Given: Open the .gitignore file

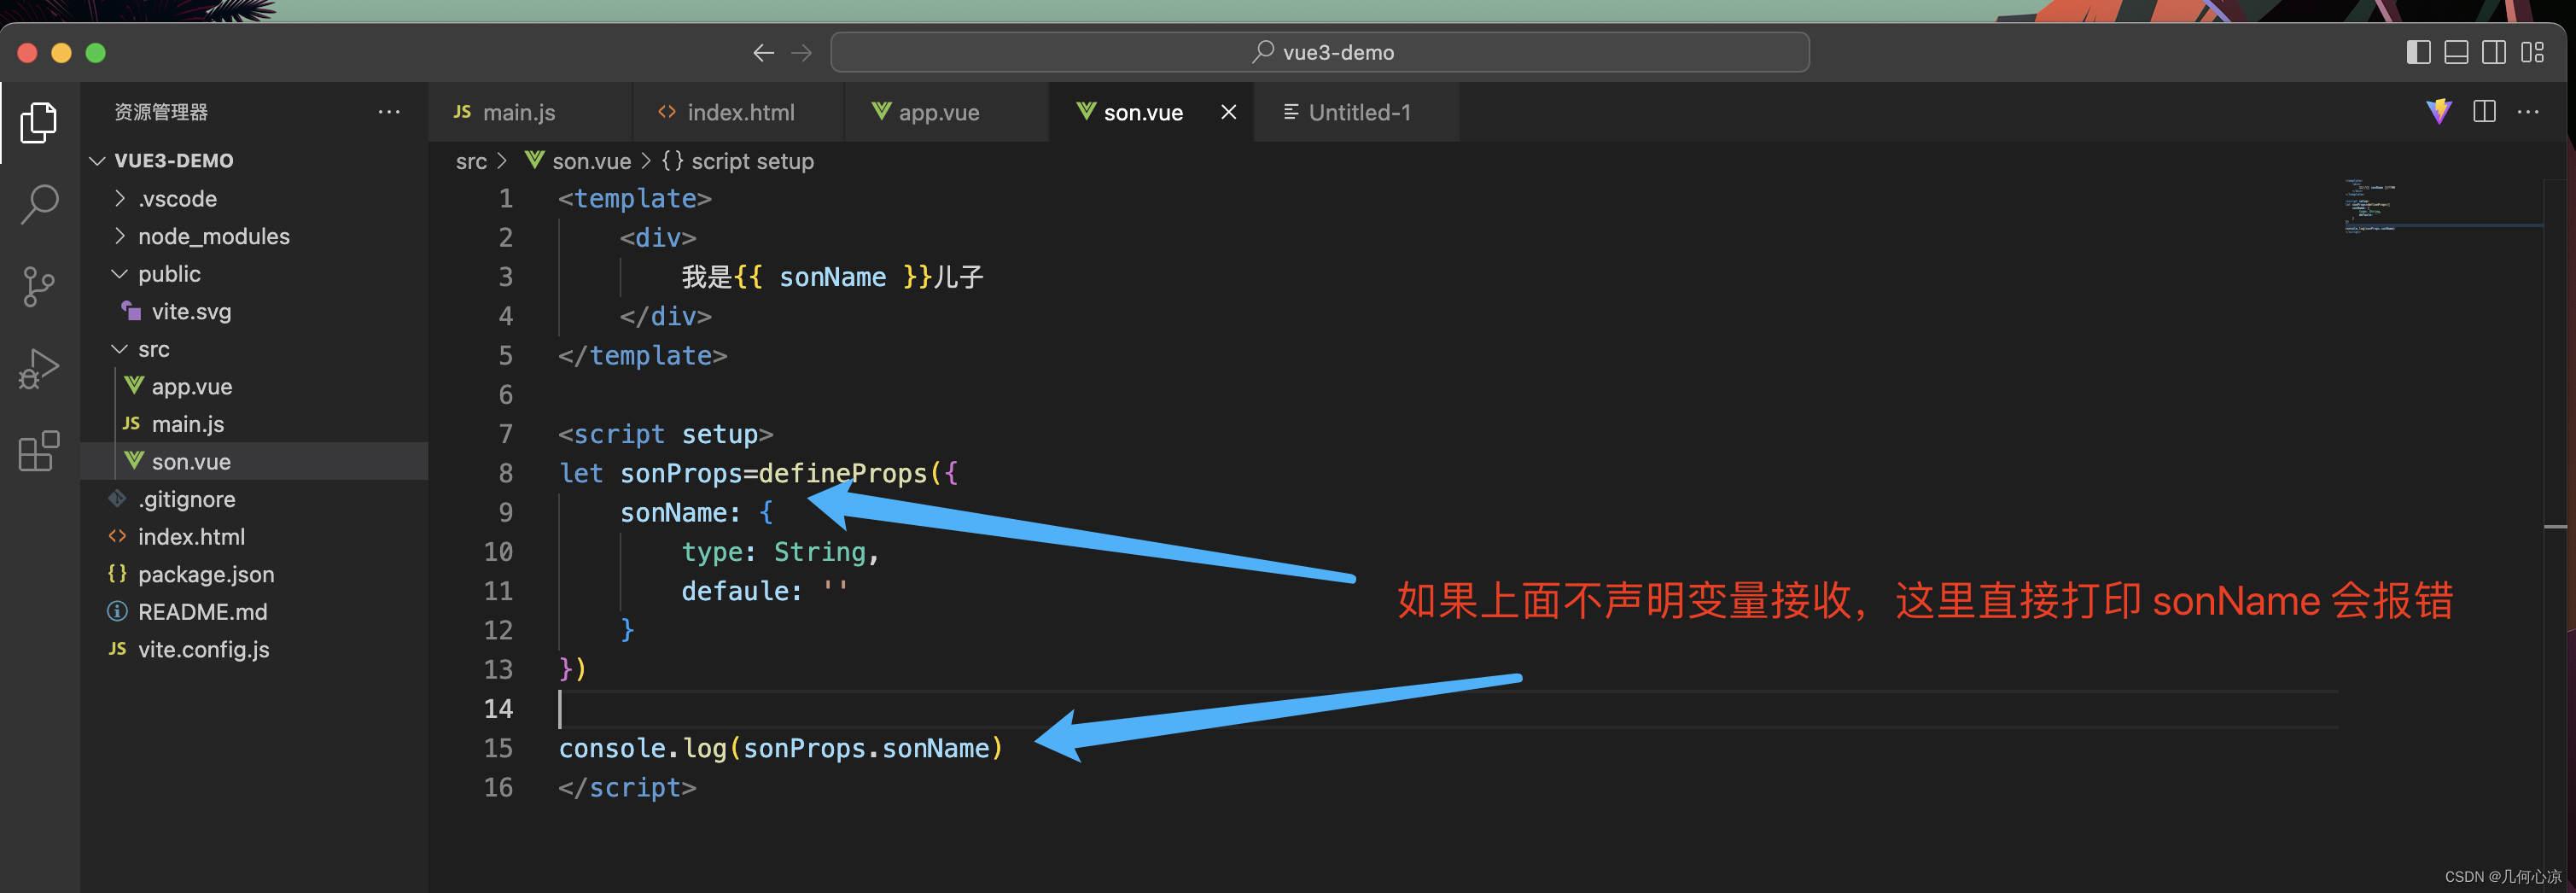Looking at the screenshot, I should (x=254, y=499).
